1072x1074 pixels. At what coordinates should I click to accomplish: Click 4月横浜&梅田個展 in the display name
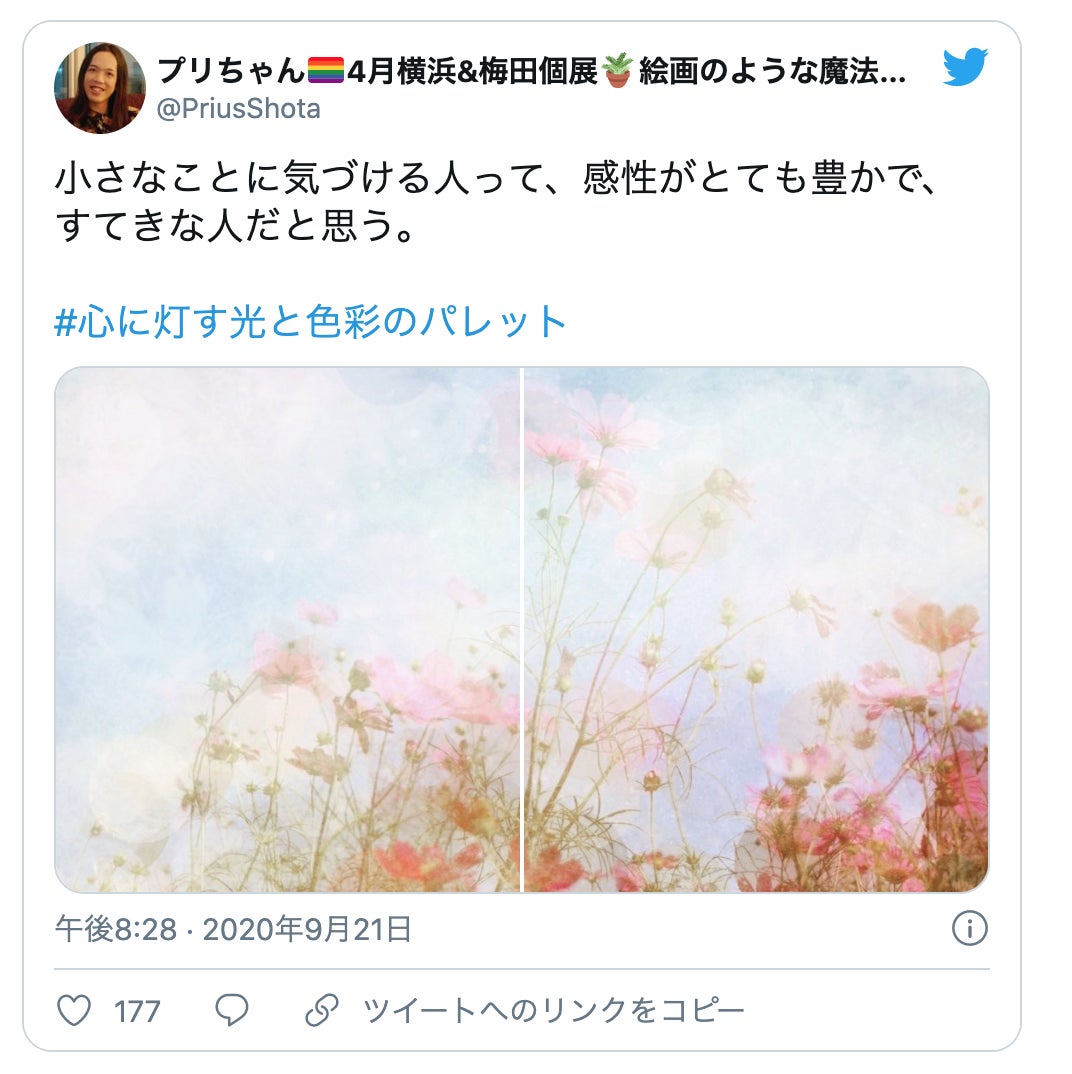coord(473,71)
